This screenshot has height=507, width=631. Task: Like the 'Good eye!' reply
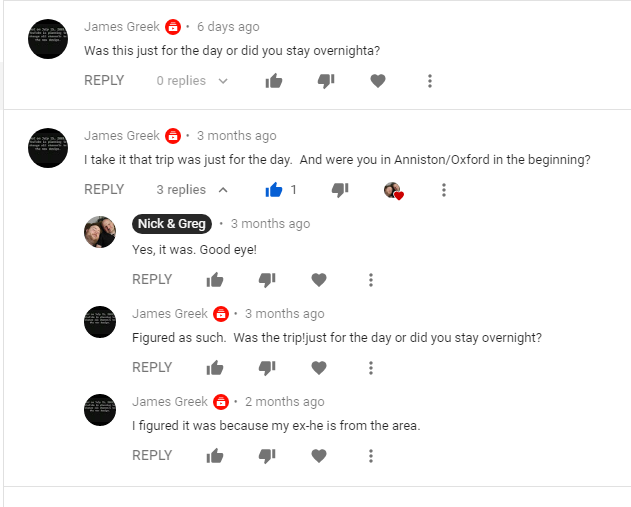point(215,280)
